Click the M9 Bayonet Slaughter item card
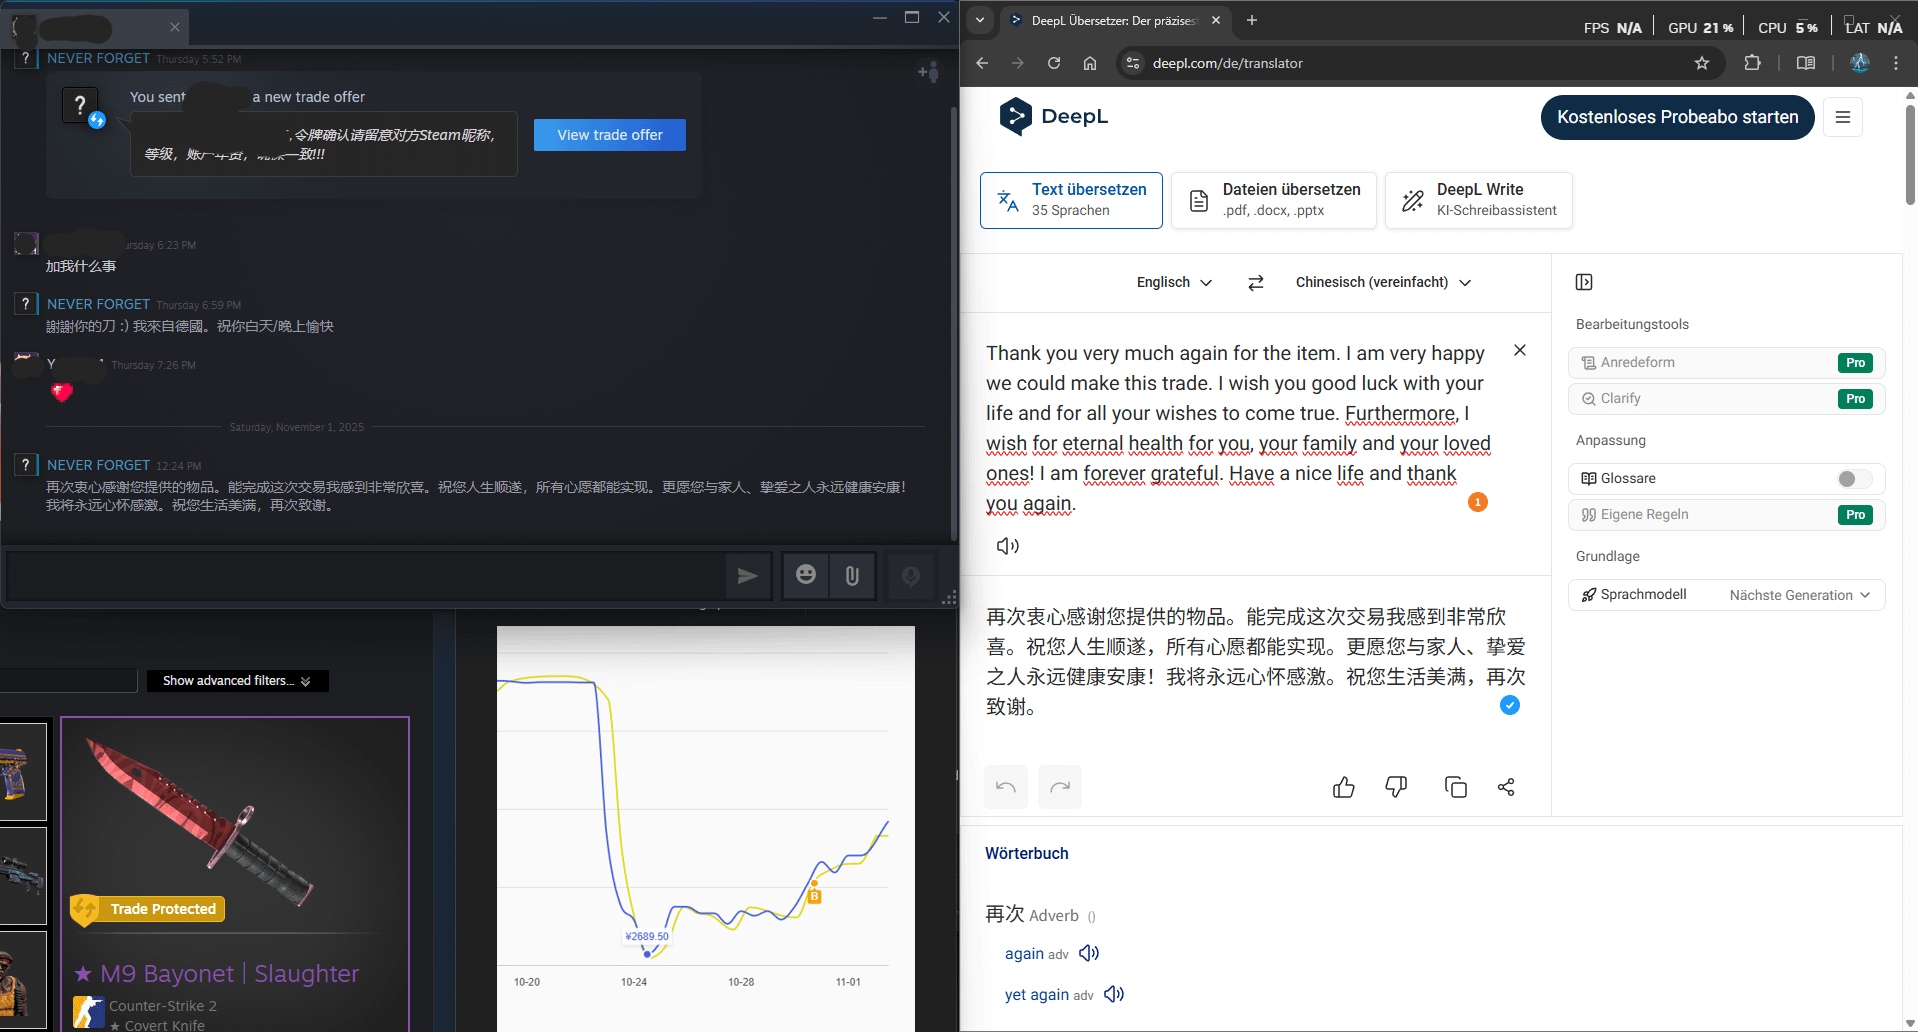 click(x=235, y=874)
